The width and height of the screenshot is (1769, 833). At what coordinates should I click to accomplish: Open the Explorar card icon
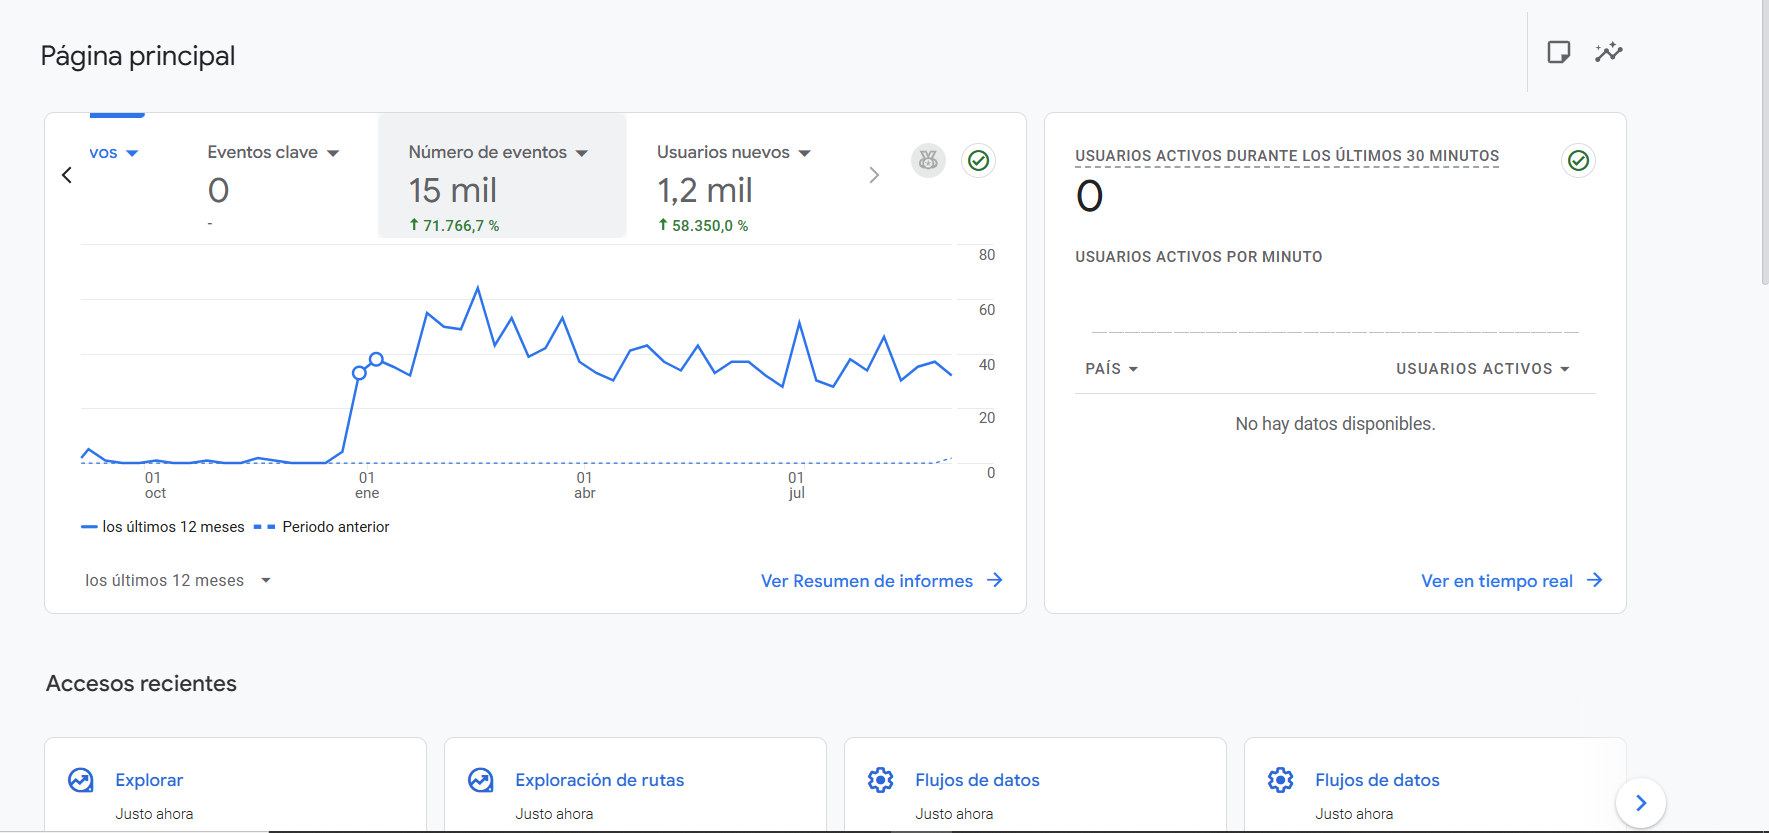click(x=81, y=780)
